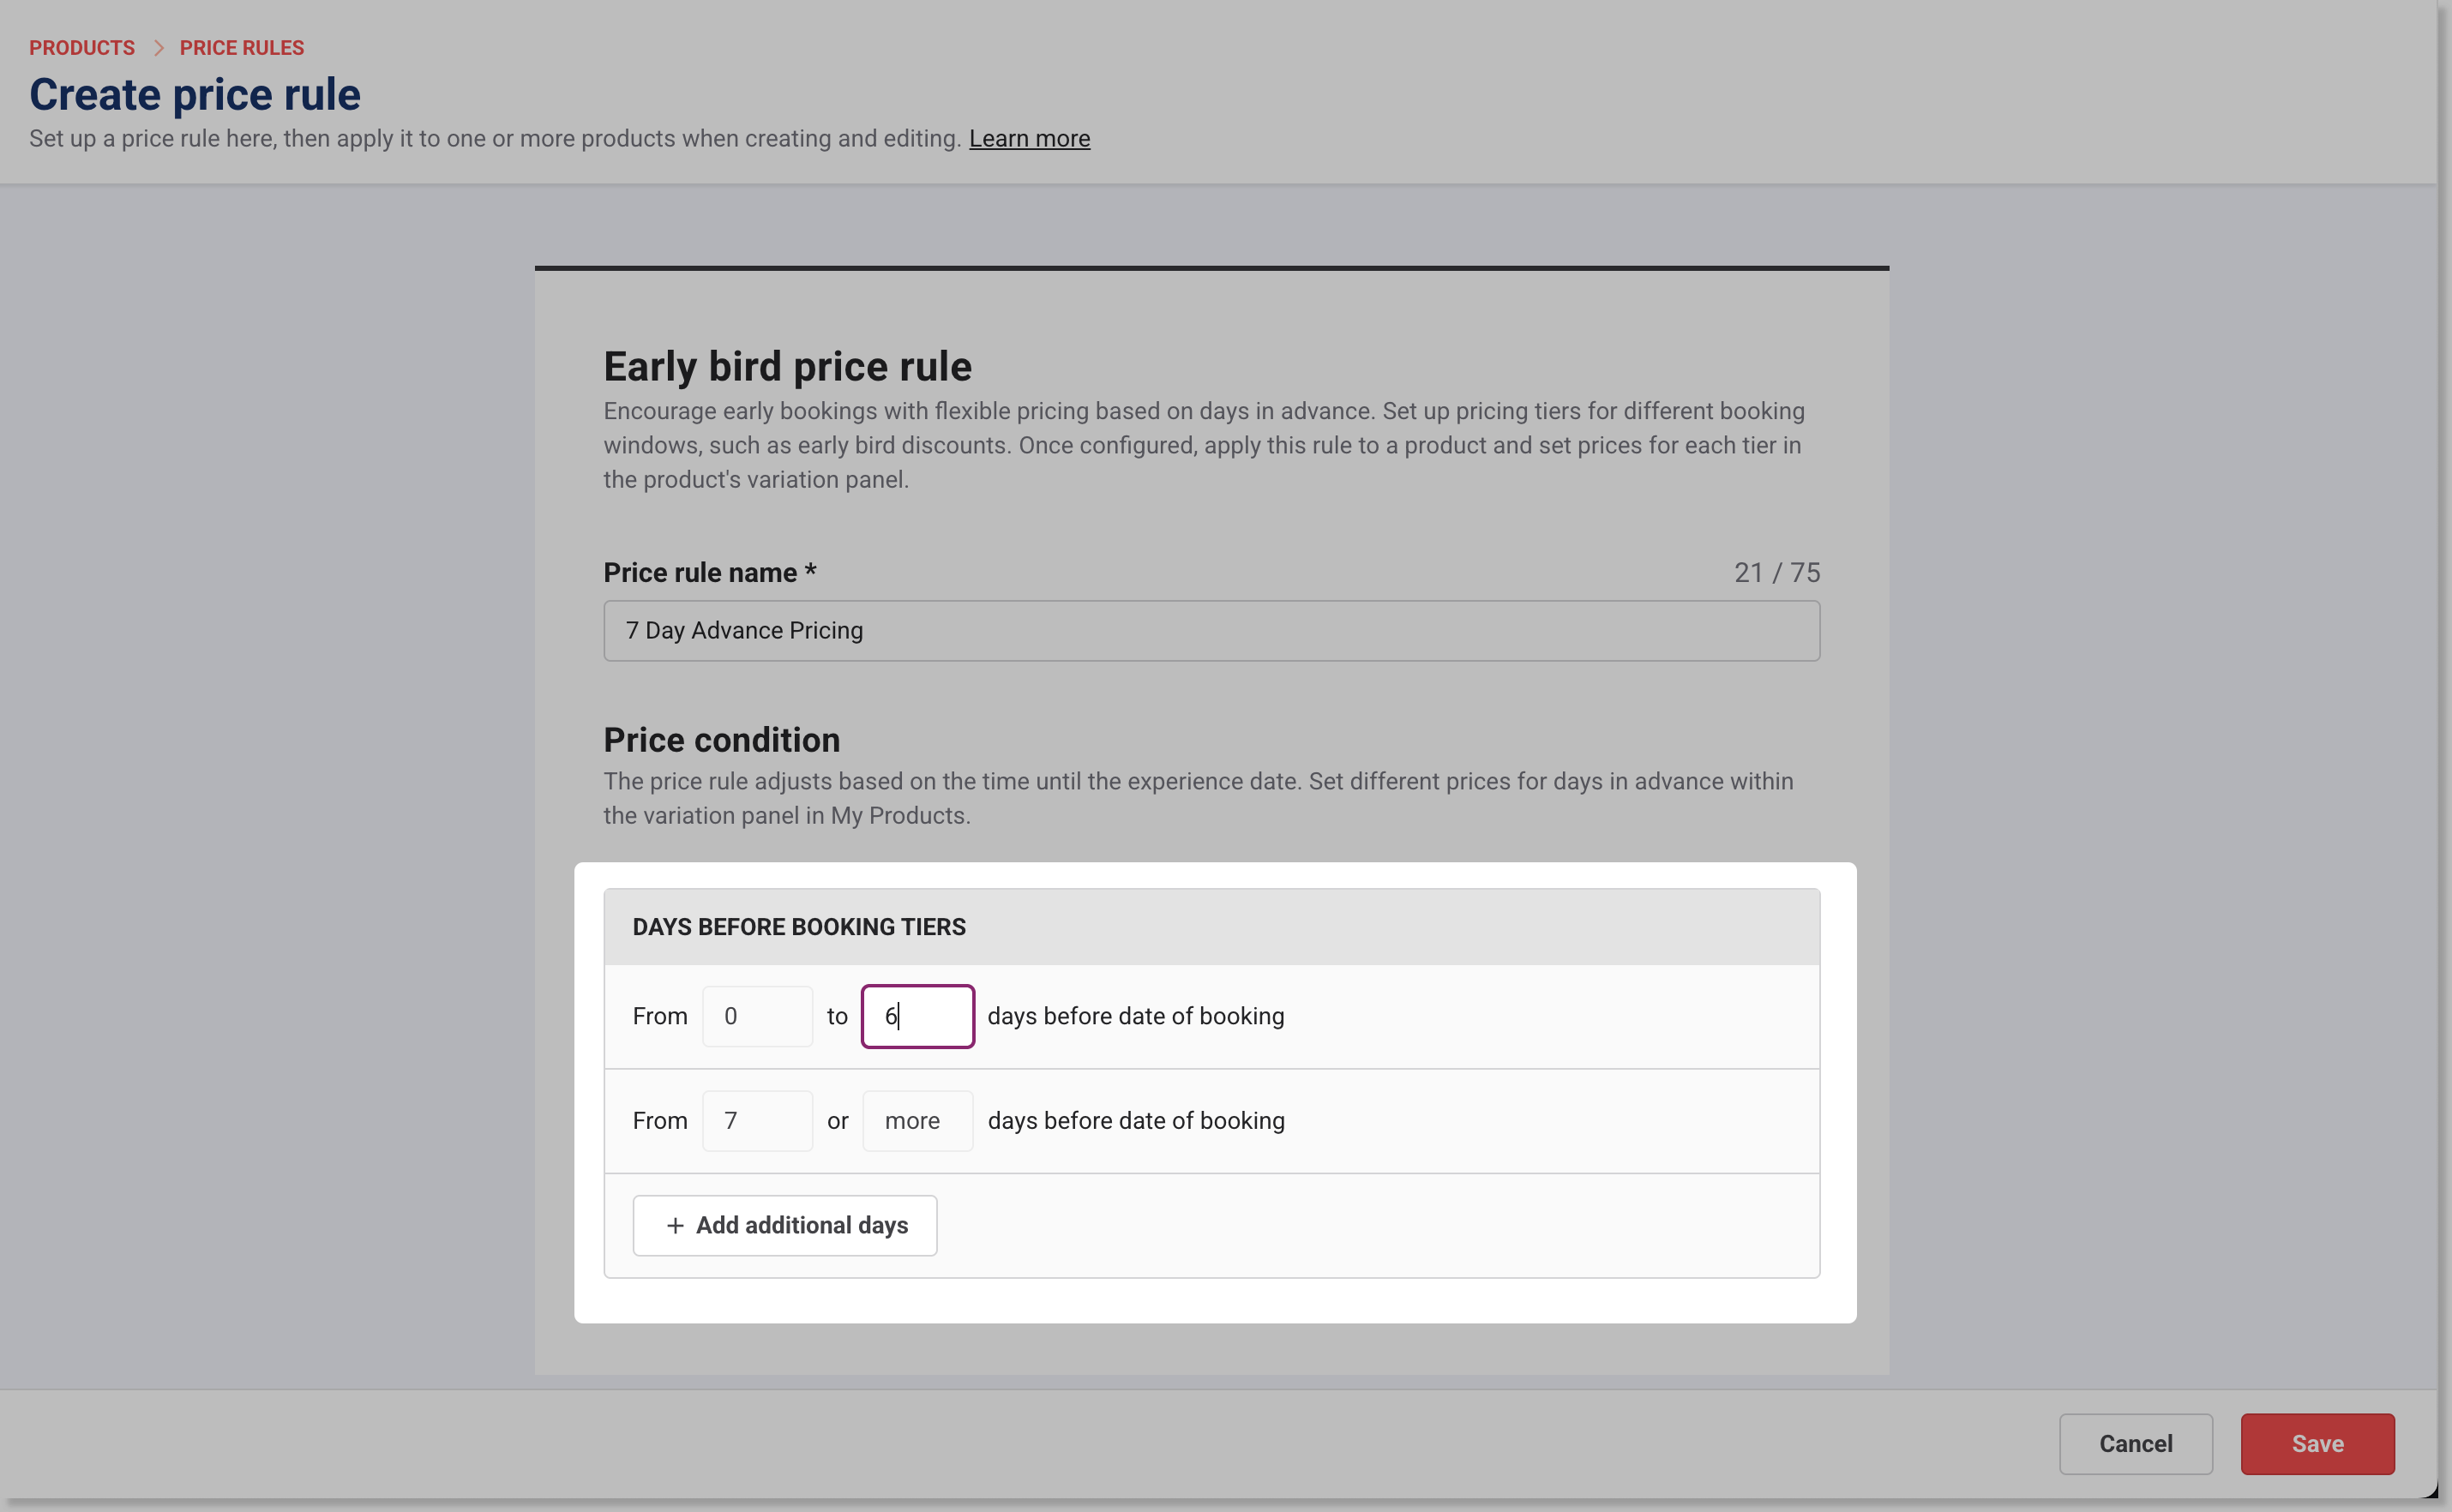Click the breadcrumb chevron separator arrow
Screen dimensions: 2452x1512
(x=158, y=48)
